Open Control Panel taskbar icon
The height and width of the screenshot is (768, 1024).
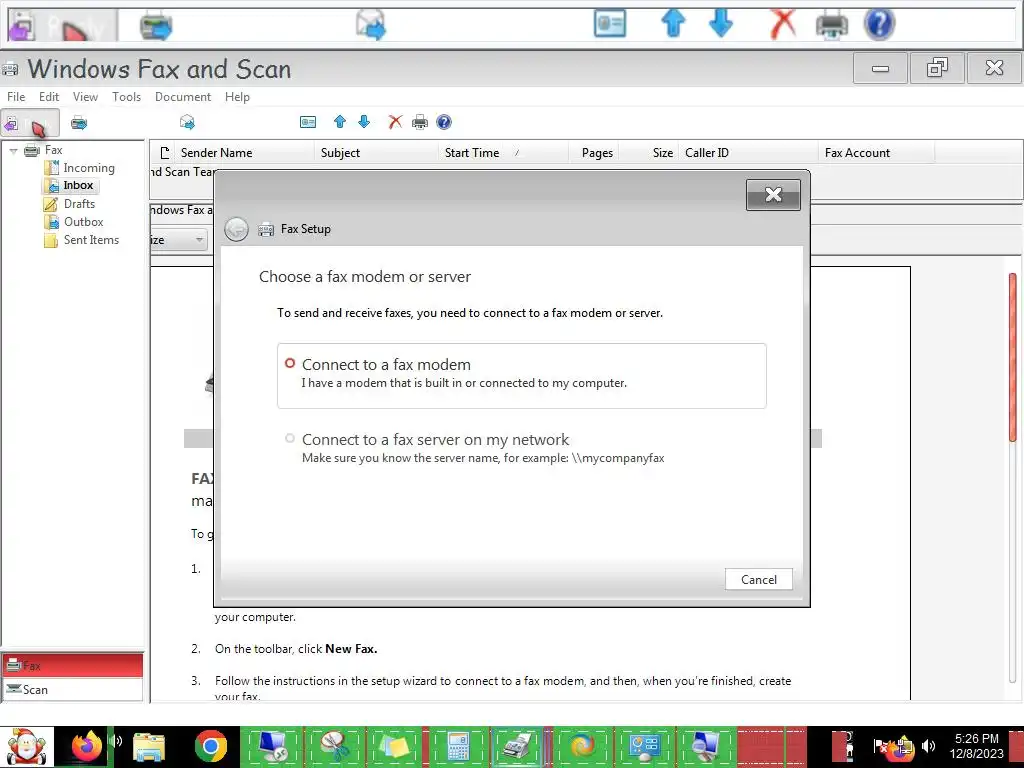pyautogui.click(x=644, y=746)
